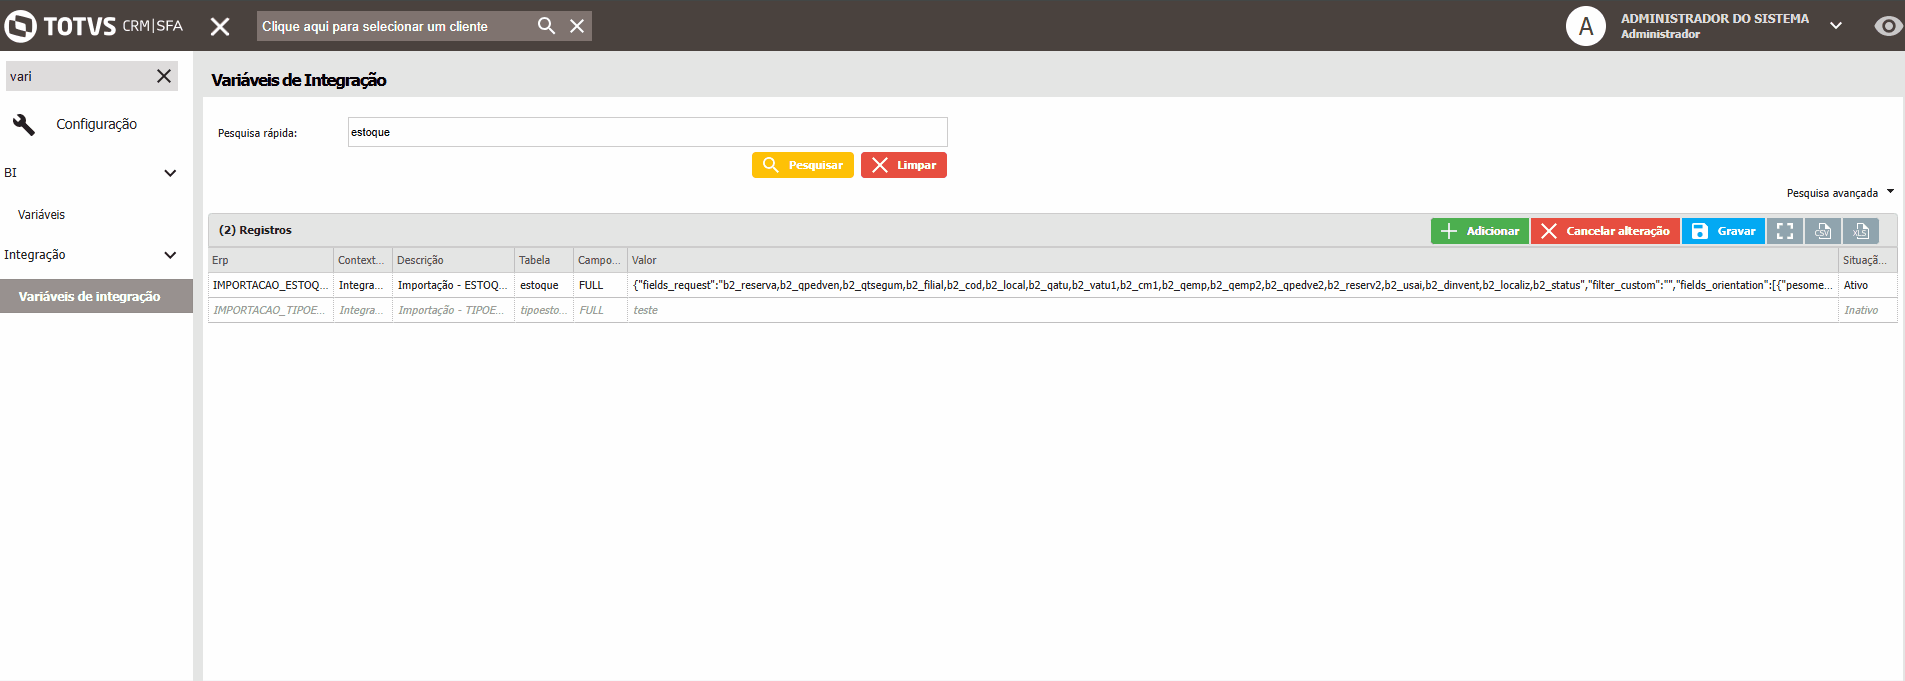Viewport: 1905px width, 681px height.
Task: Click 'Importação - TIPOE...' description cell
Action: (453, 310)
